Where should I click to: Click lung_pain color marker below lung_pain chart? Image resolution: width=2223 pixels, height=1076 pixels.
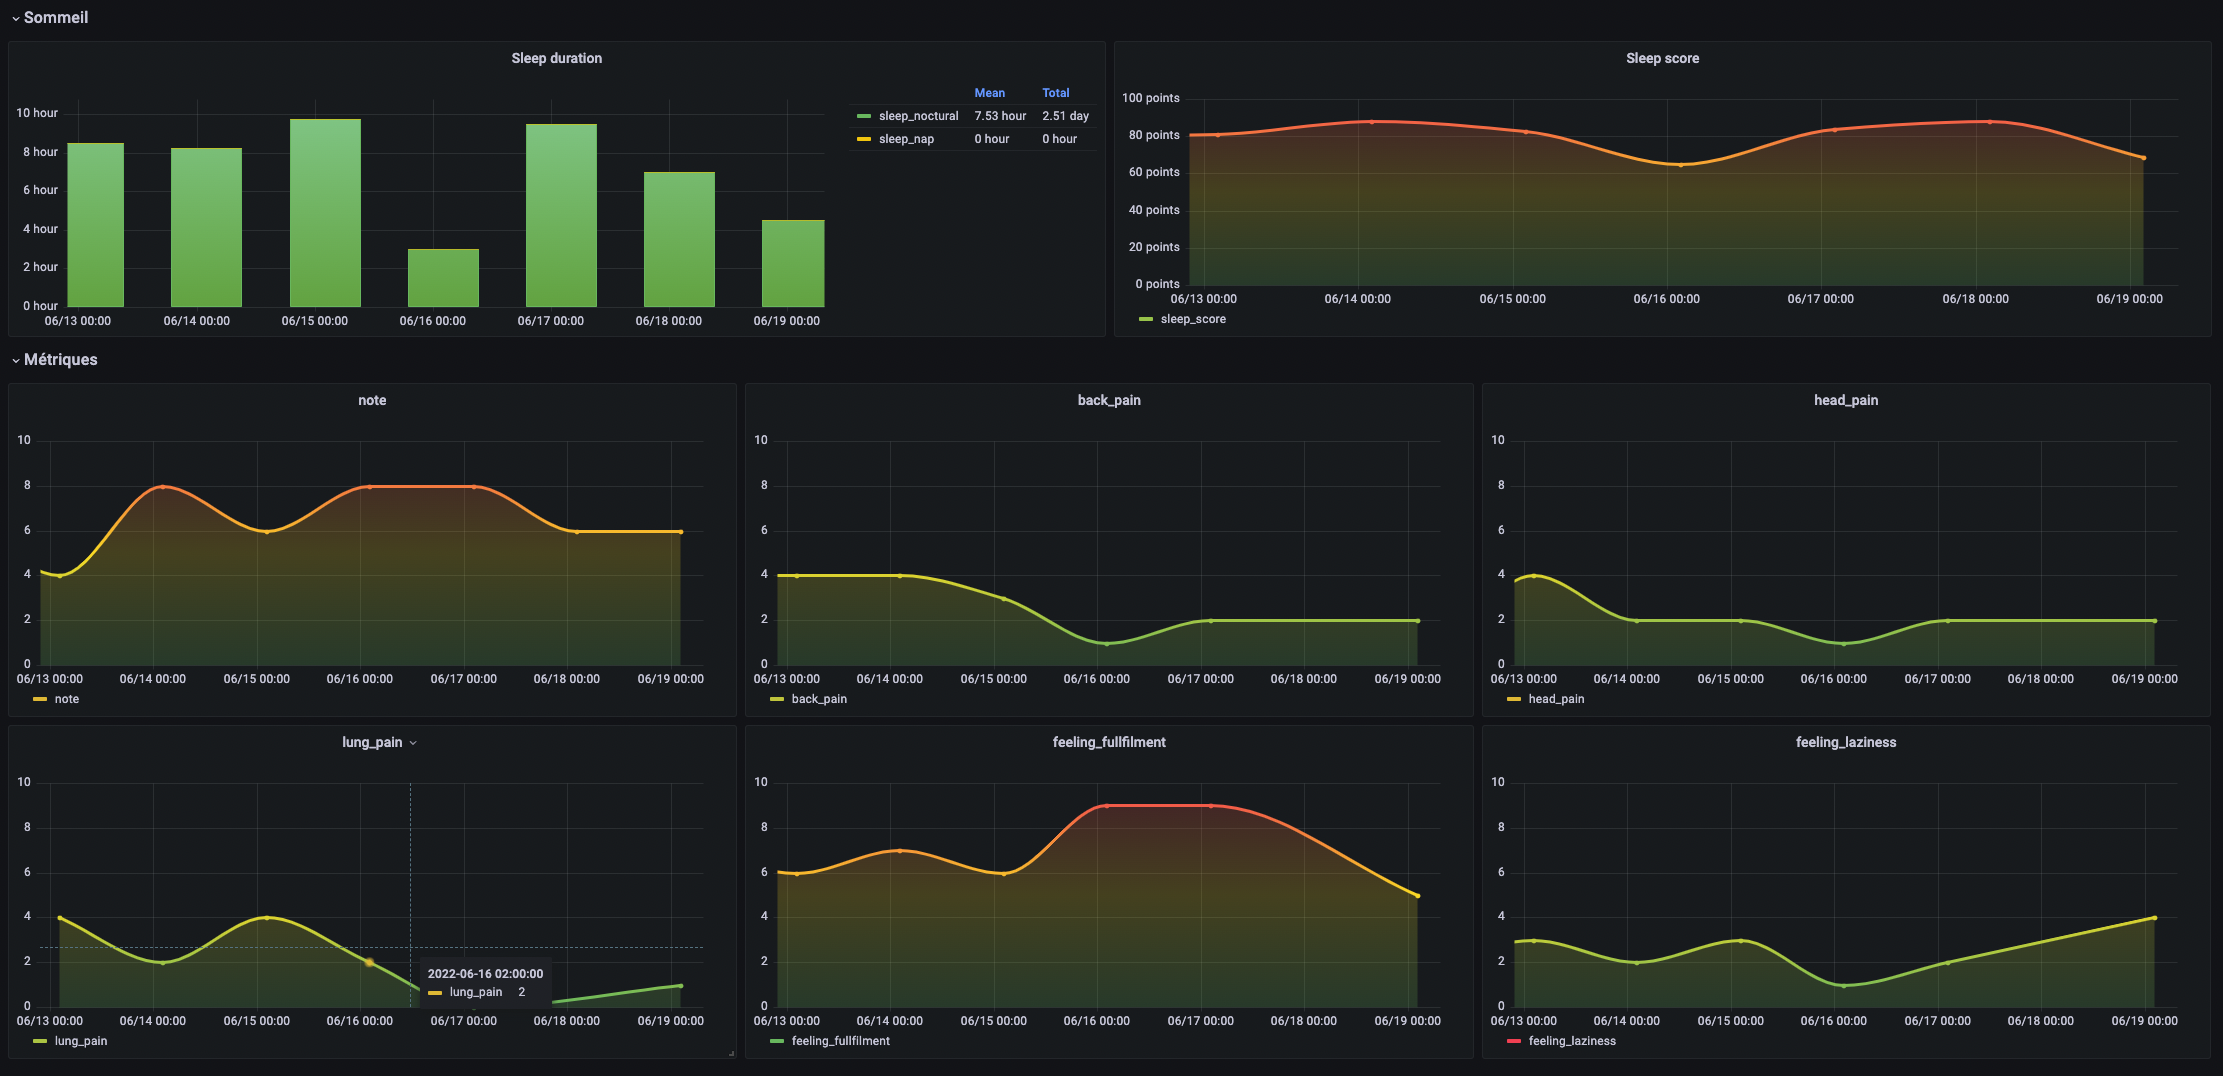[40, 1041]
